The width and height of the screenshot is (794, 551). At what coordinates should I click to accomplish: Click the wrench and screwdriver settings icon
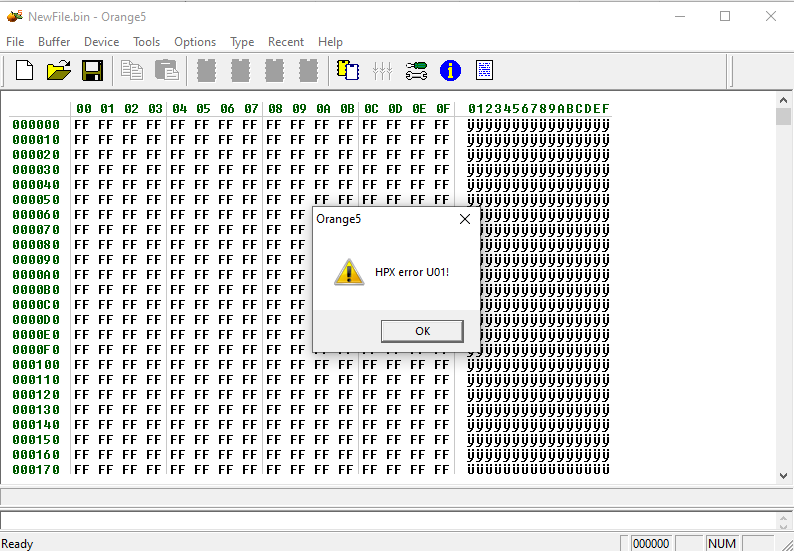click(x=416, y=70)
